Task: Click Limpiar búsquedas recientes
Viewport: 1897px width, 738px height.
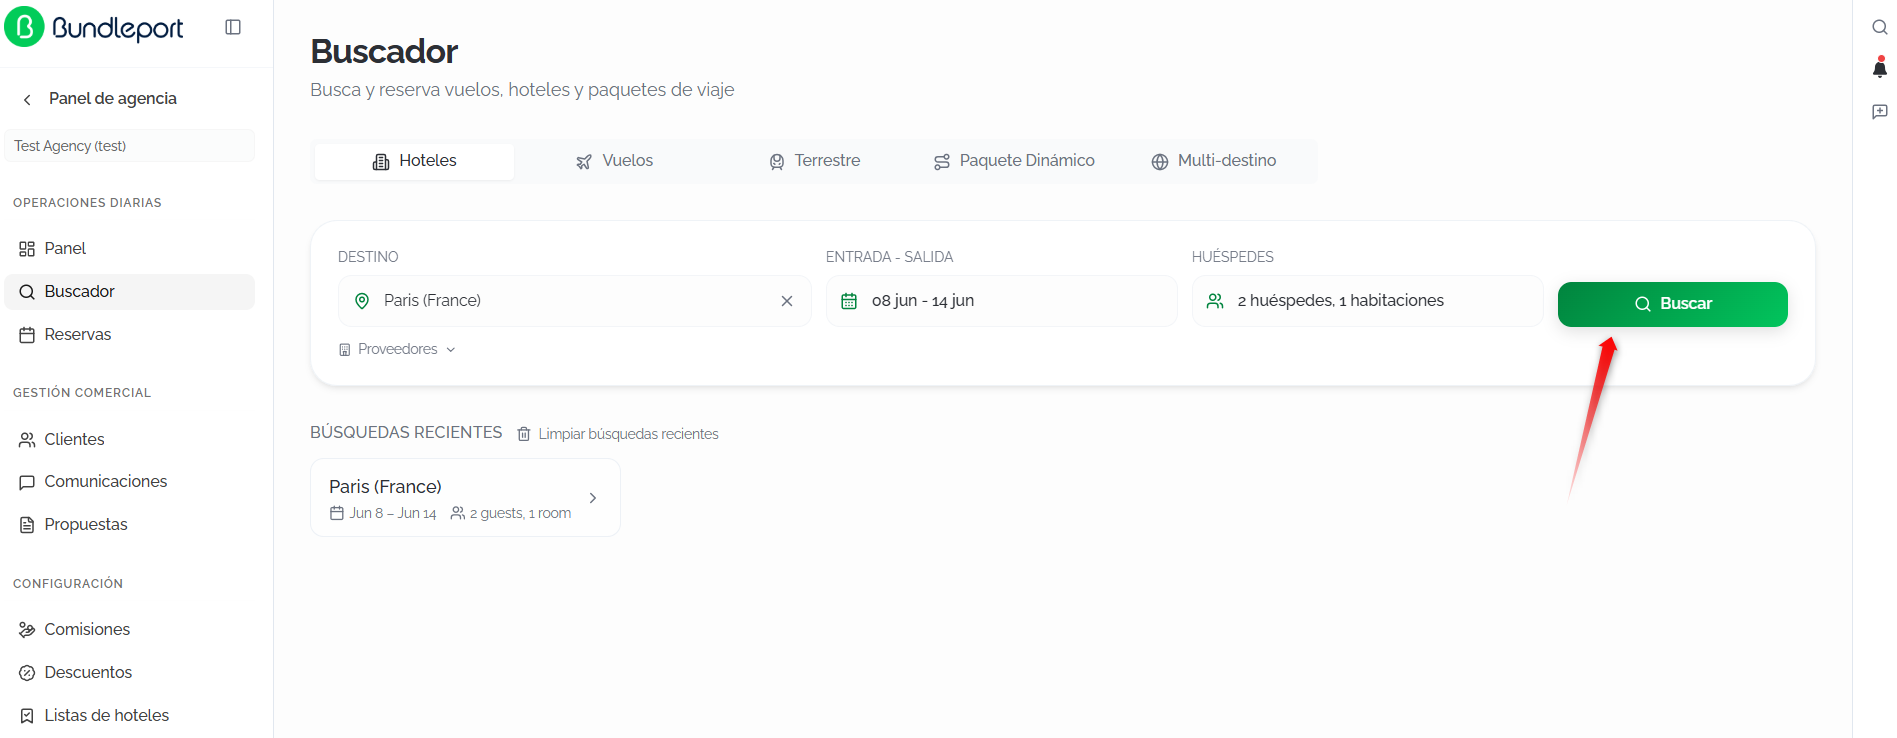Action: [x=628, y=434]
